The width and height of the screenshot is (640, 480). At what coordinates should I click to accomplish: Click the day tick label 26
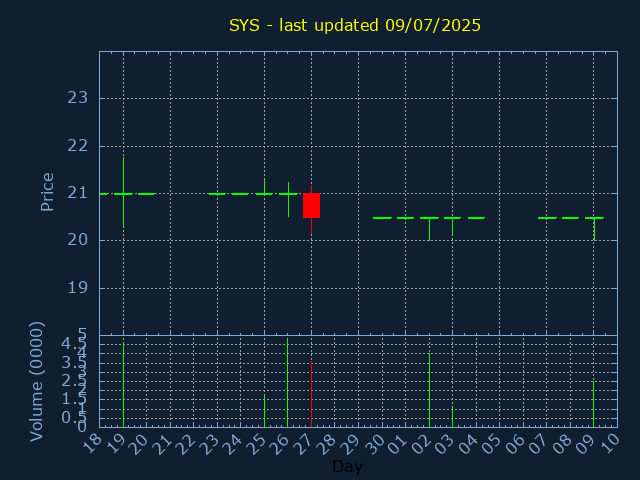tap(282, 443)
